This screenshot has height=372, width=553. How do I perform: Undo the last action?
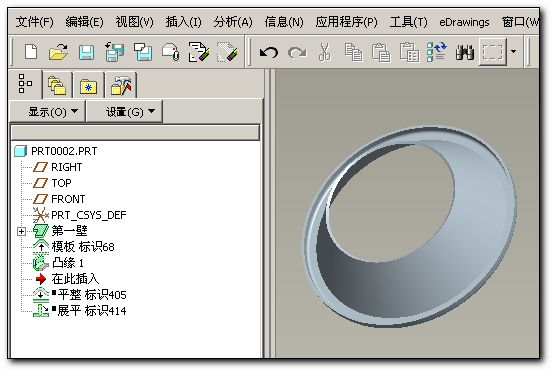click(x=269, y=53)
